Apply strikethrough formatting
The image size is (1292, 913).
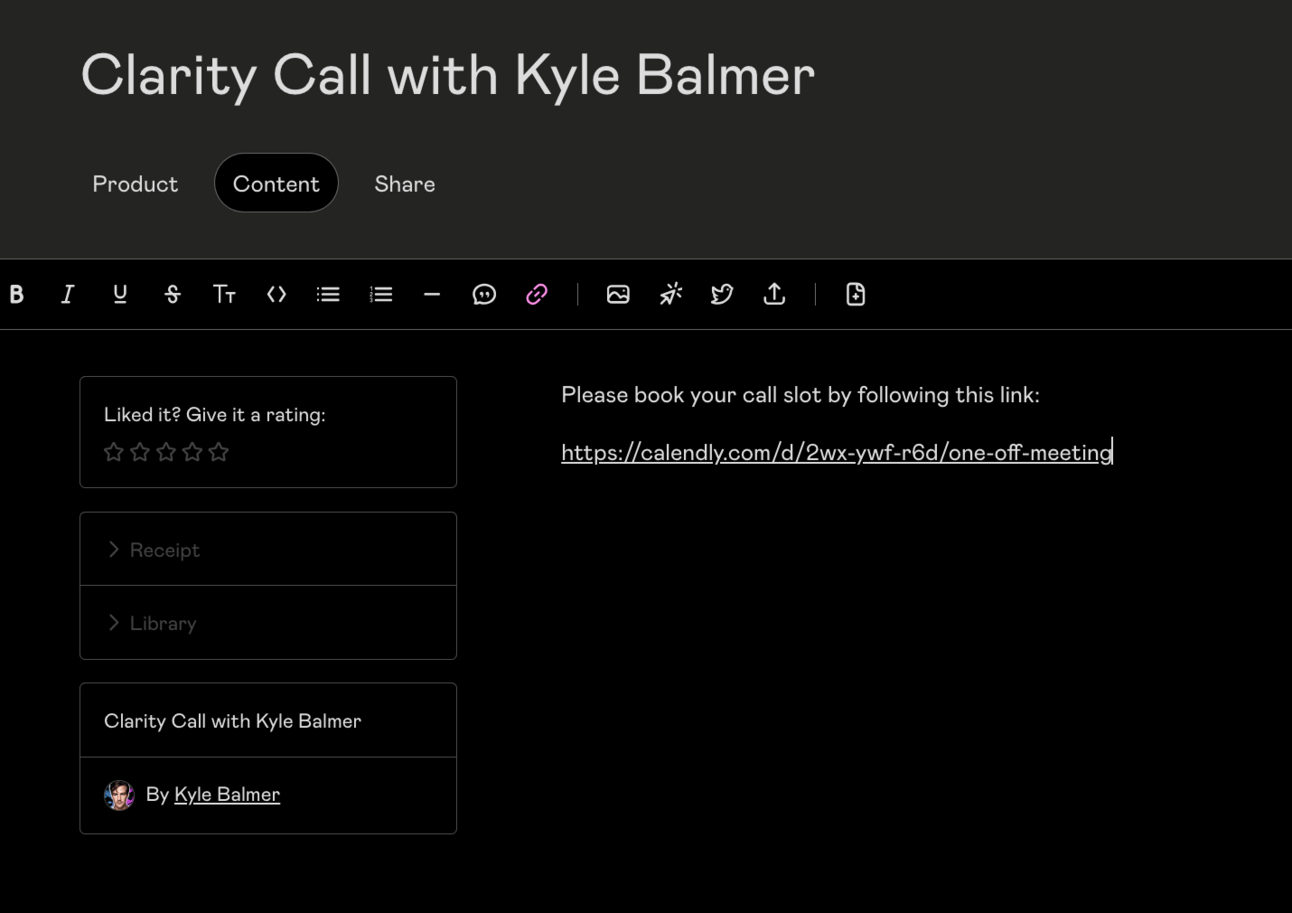pos(172,294)
